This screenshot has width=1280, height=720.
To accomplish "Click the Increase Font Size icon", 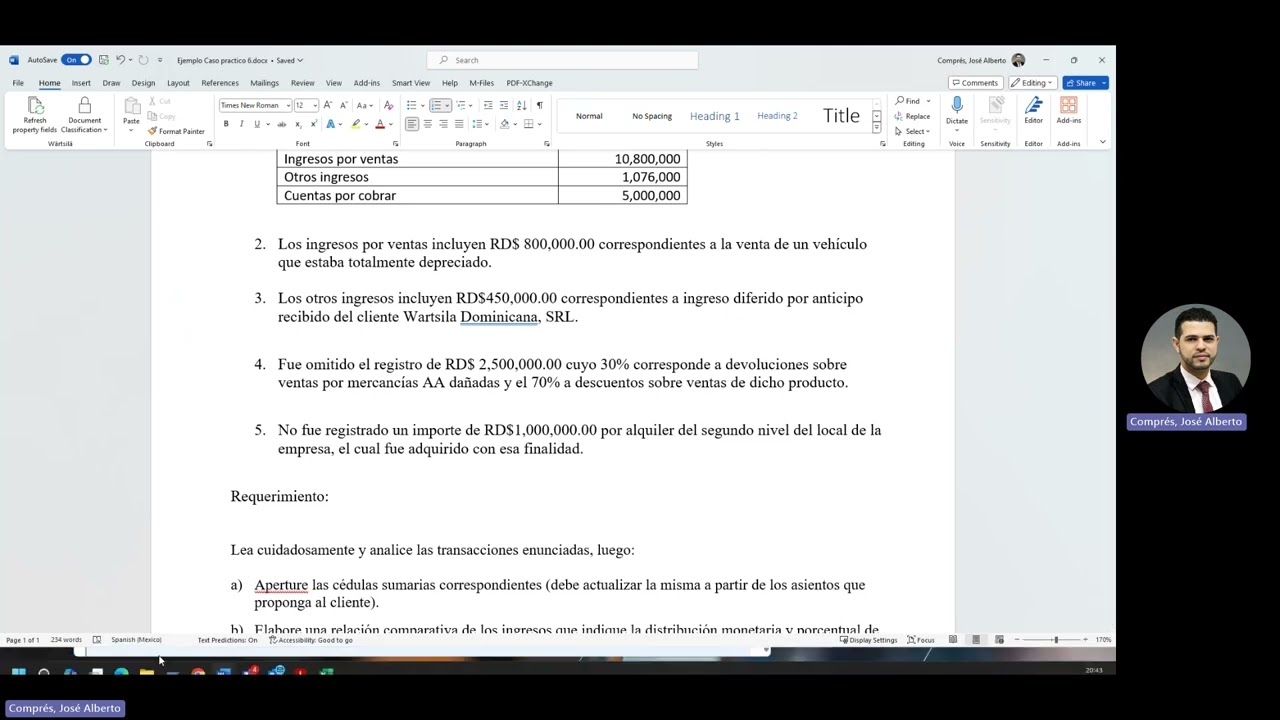I will [x=328, y=105].
